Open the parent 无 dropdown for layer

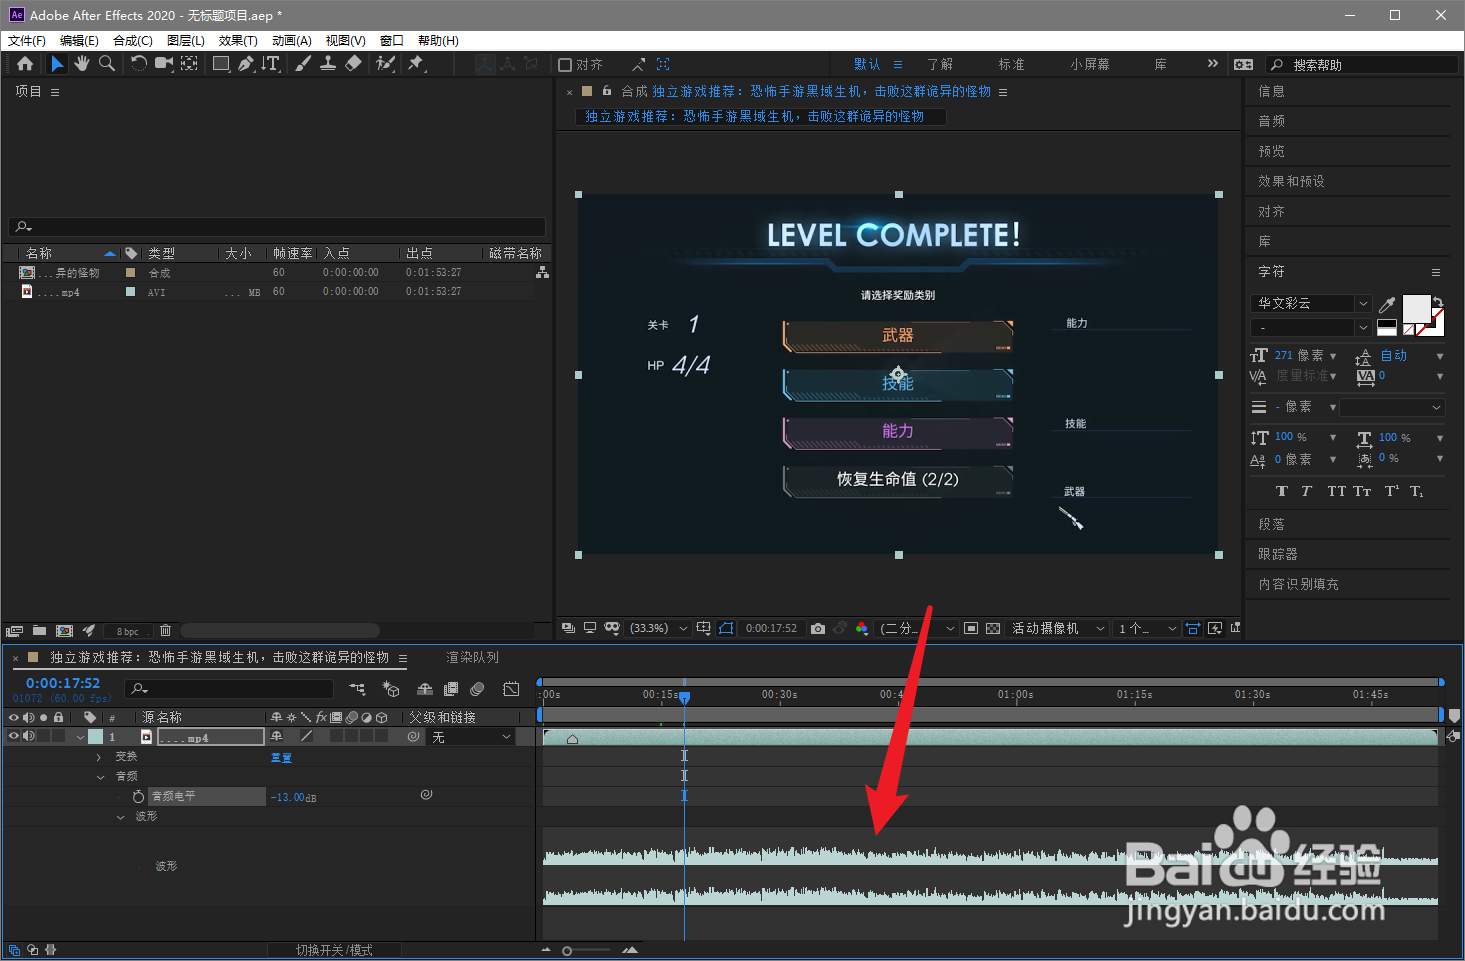(x=471, y=737)
